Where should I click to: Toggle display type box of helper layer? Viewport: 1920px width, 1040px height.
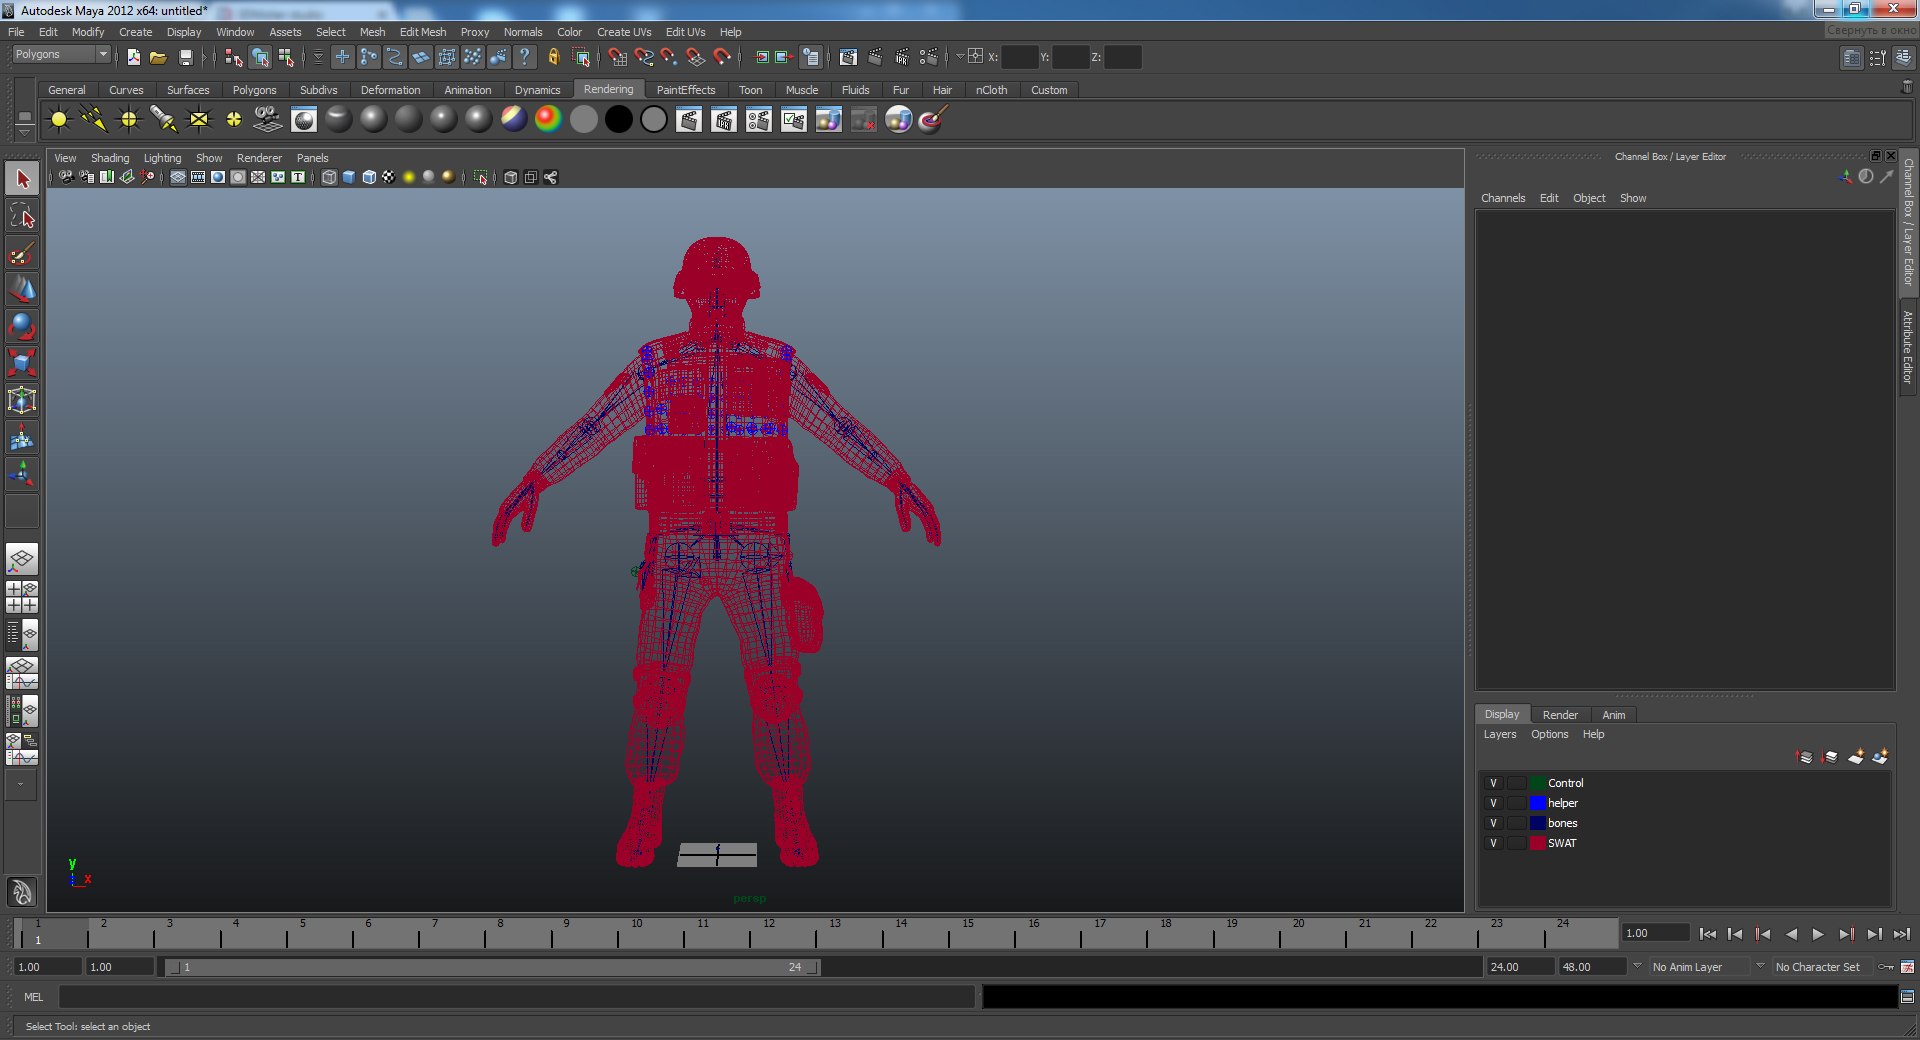click(x=1516, y=803)
